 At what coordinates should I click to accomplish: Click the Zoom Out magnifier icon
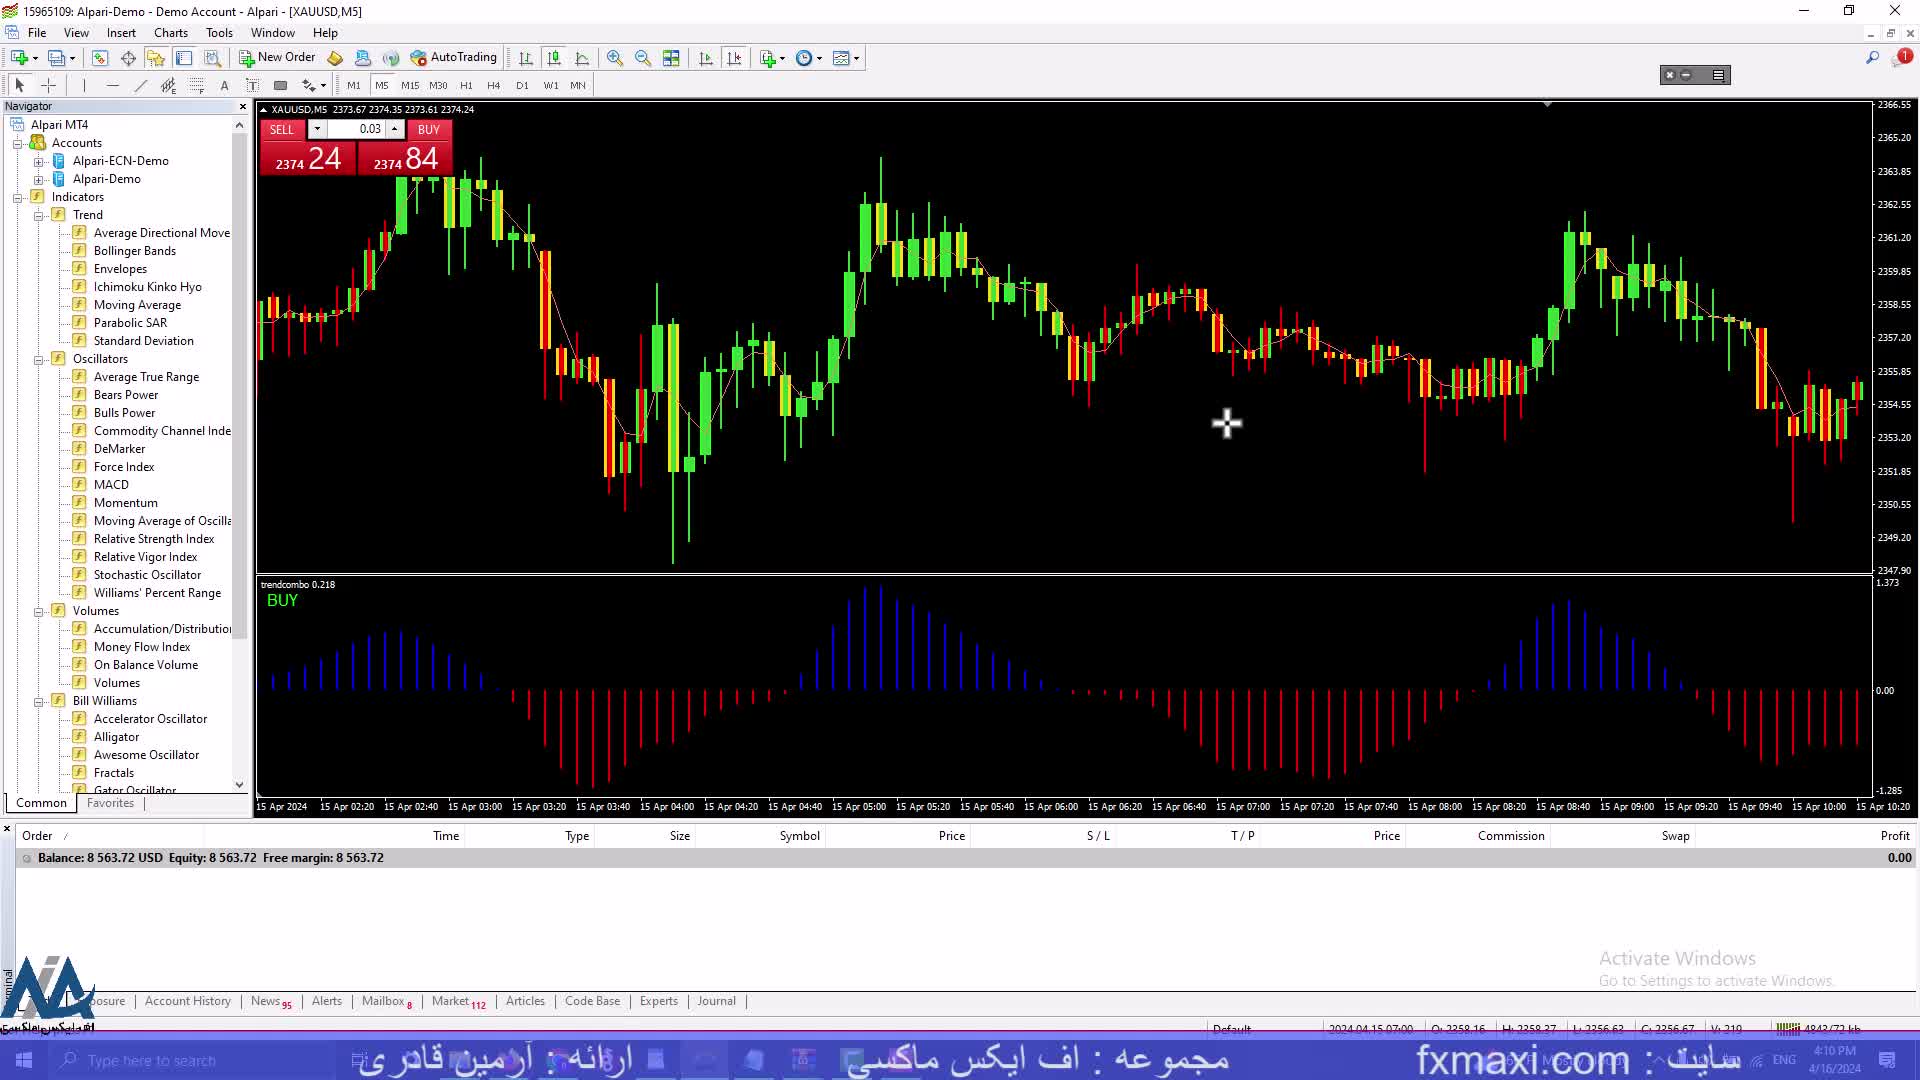pyautogui.click(x=643, y=58)
